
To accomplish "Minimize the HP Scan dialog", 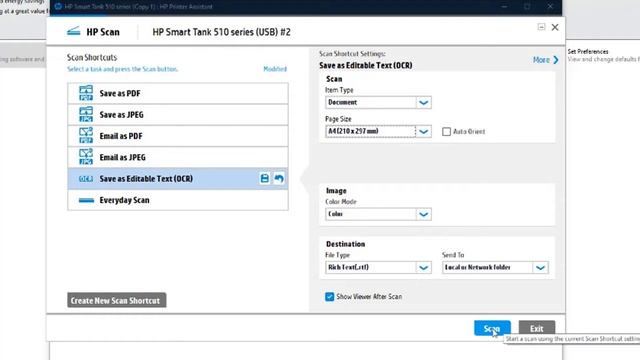I will pos(541,27).
